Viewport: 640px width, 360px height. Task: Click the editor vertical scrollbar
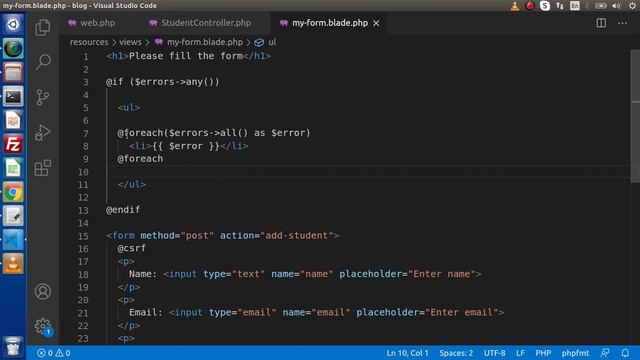coord(635,116)
